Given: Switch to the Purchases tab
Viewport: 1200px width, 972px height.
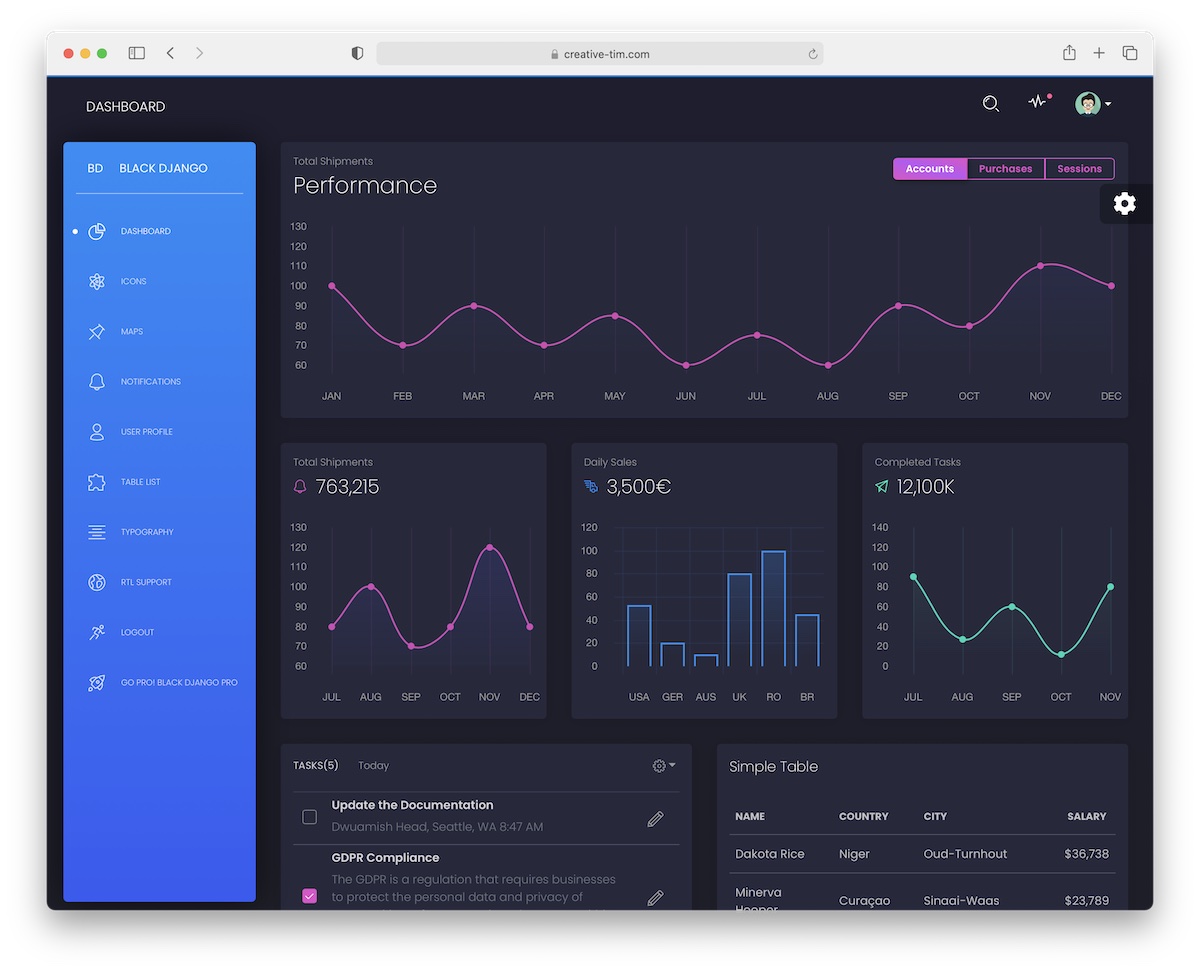Looking at the screenshot, I should click(1005, 168).
